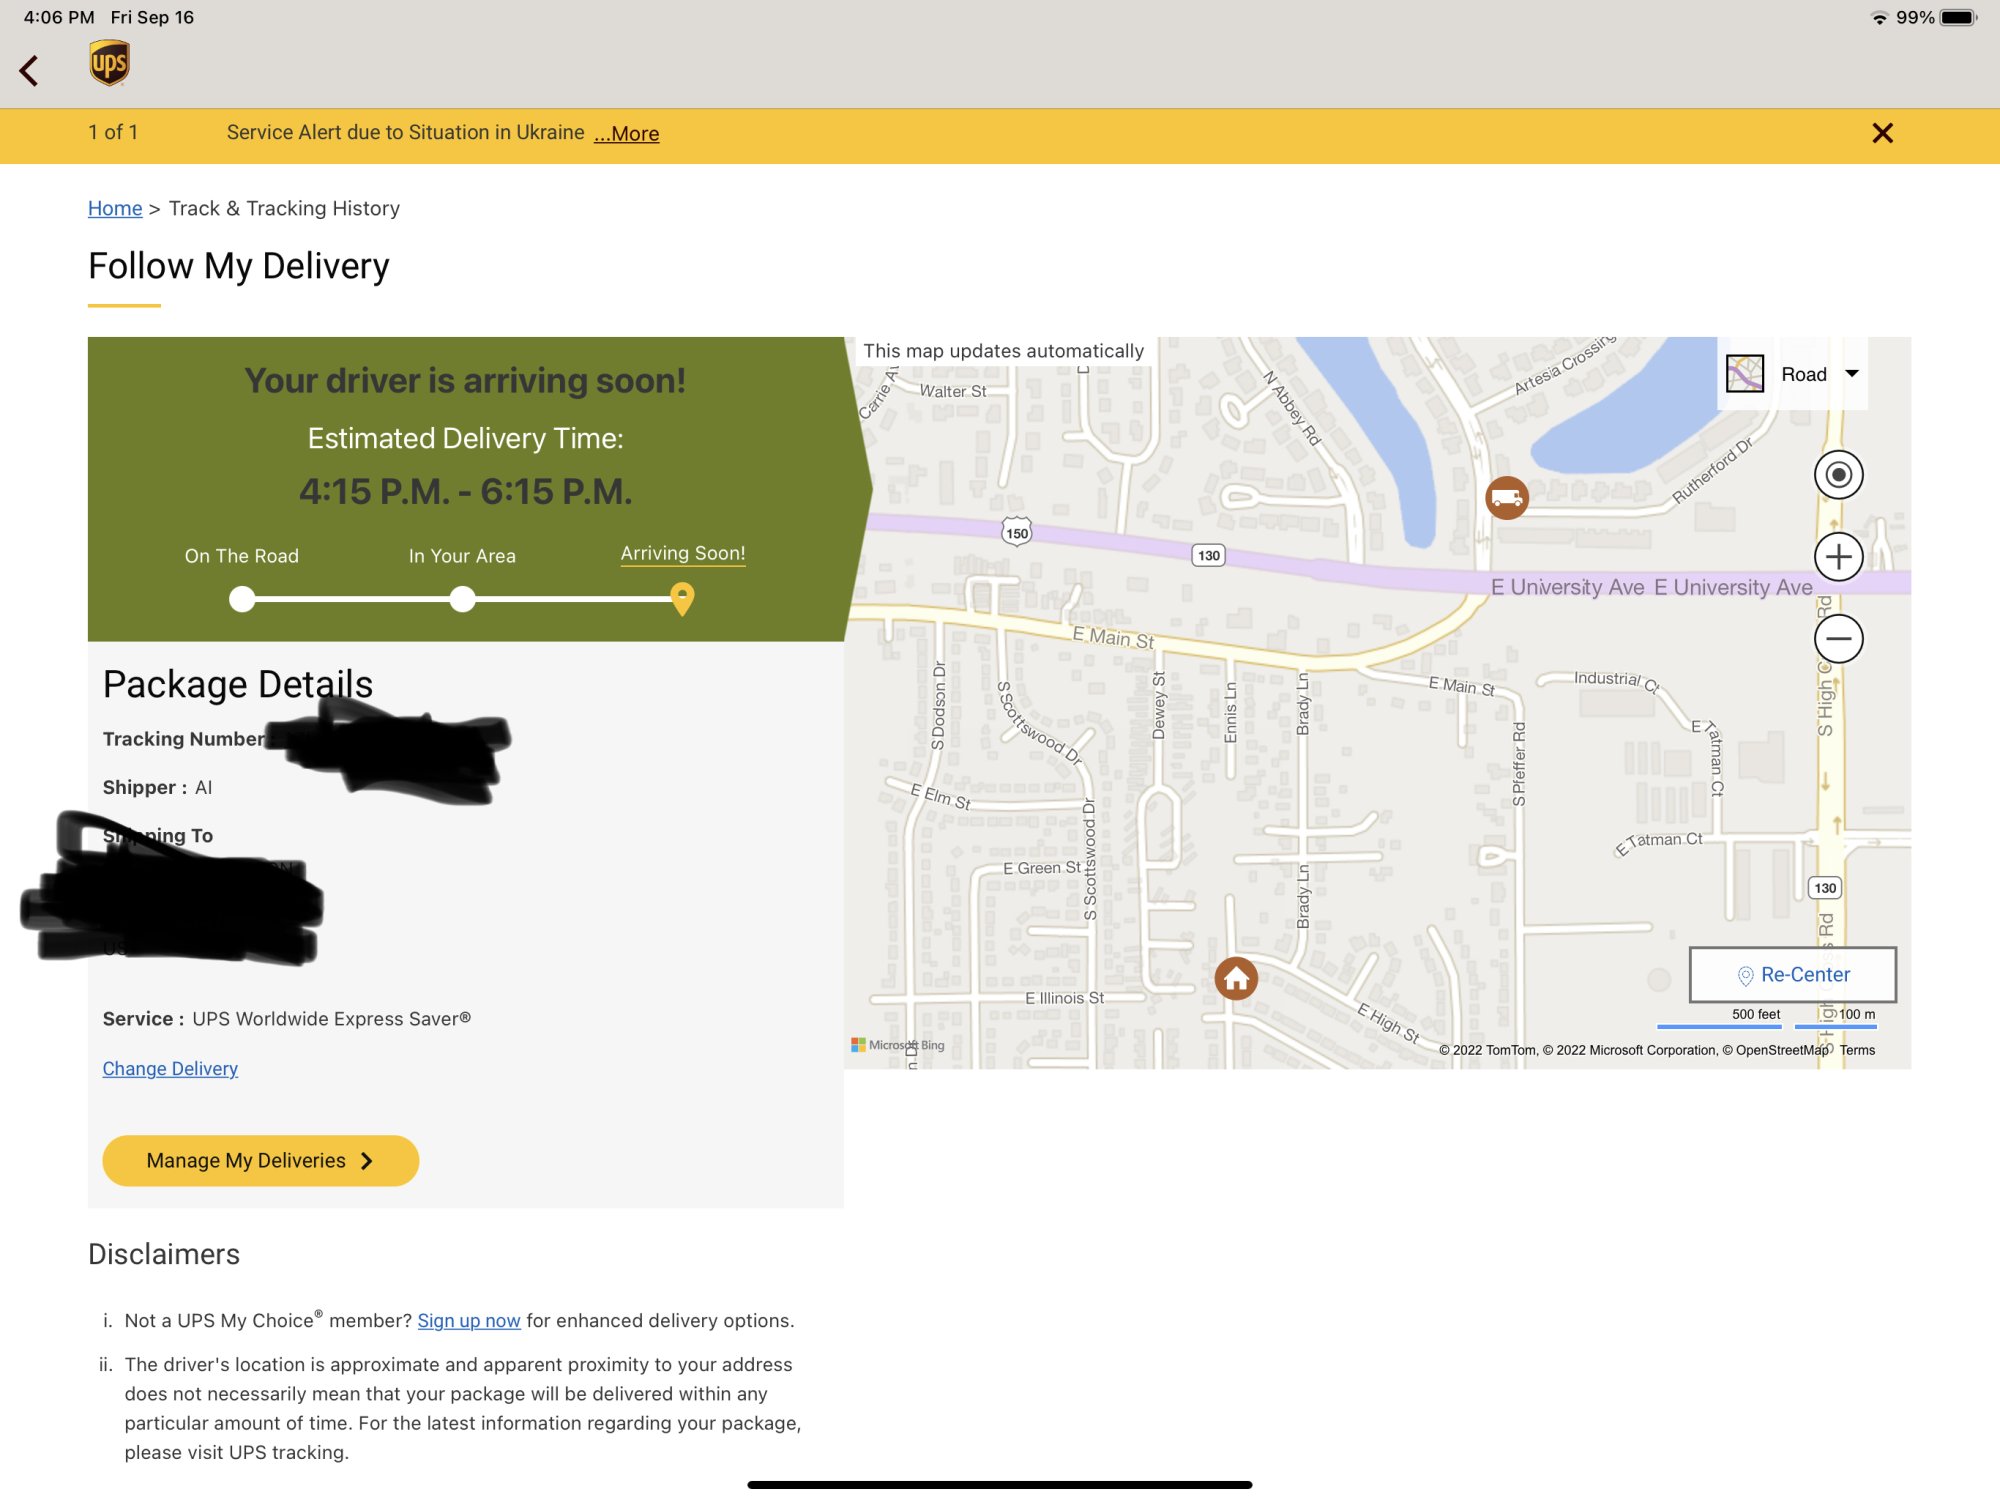Select the On The Road progress dot

242,599
